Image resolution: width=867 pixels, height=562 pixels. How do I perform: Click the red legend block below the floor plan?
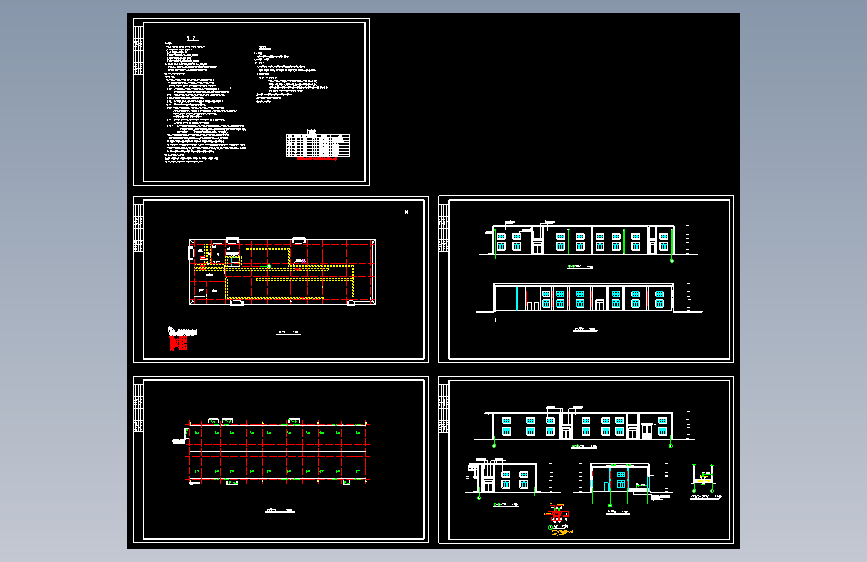click(179, 343)
